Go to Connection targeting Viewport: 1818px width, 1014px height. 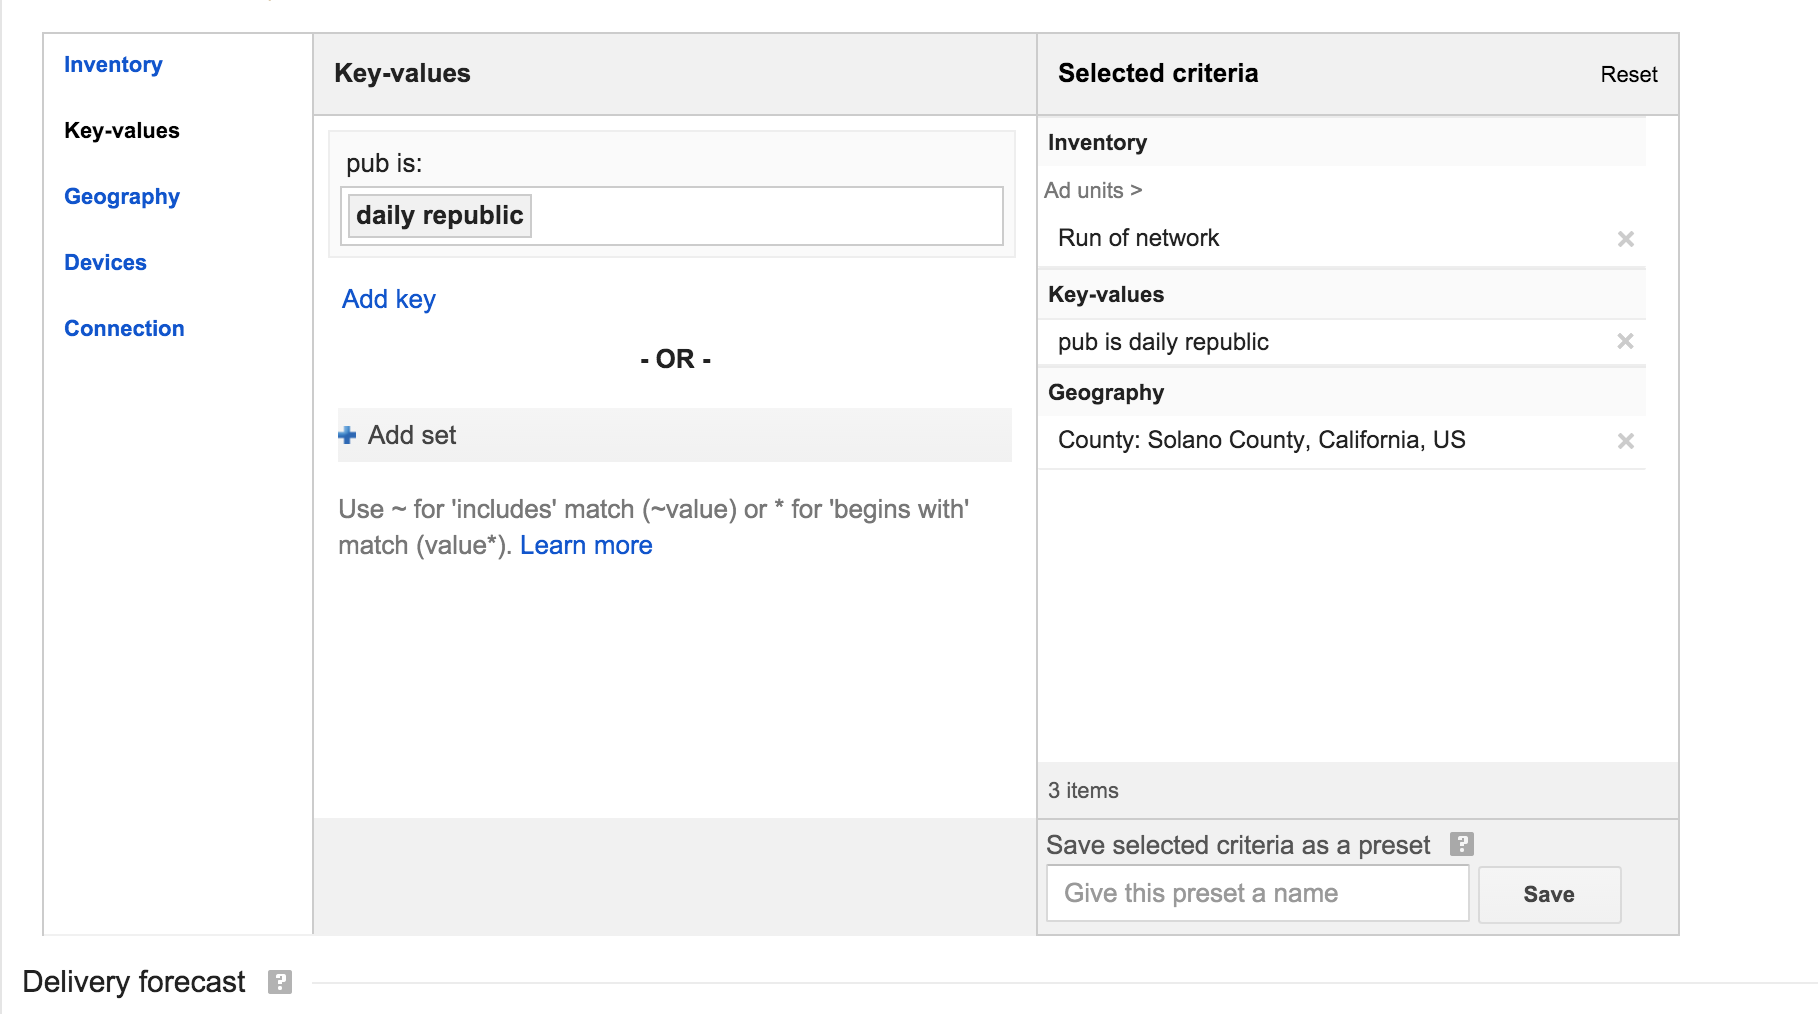coord(124,329)
